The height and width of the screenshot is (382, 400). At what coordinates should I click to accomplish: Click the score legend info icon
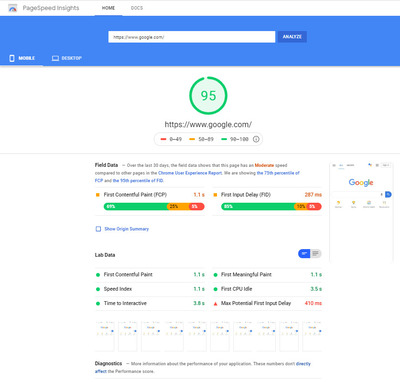coord(256,139)
